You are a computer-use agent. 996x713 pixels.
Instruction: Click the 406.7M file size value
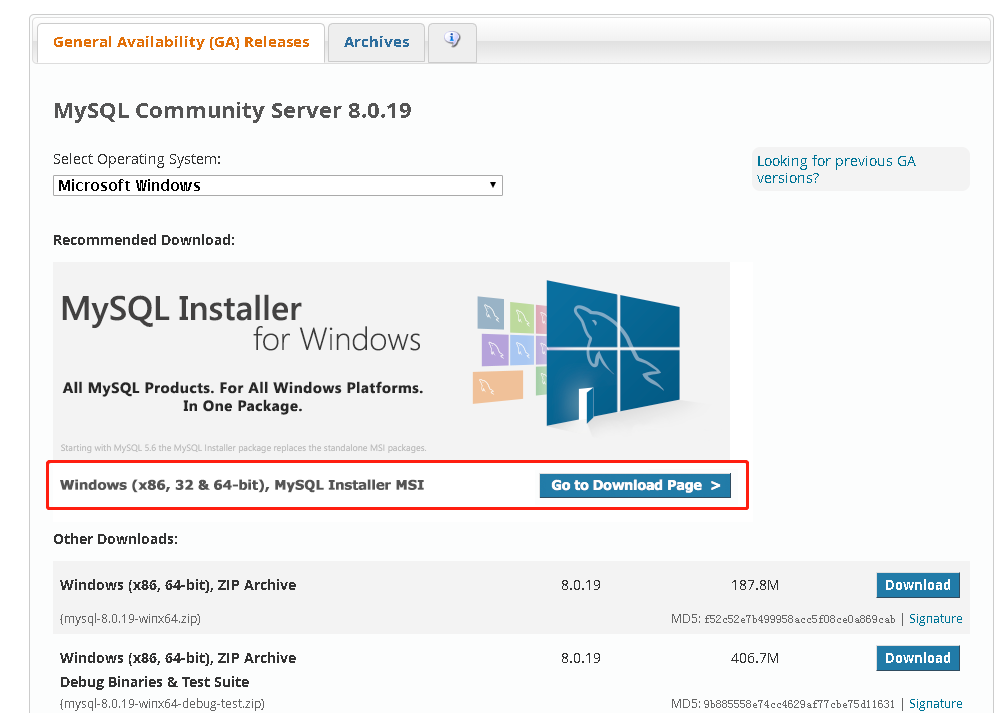[755, 658]
